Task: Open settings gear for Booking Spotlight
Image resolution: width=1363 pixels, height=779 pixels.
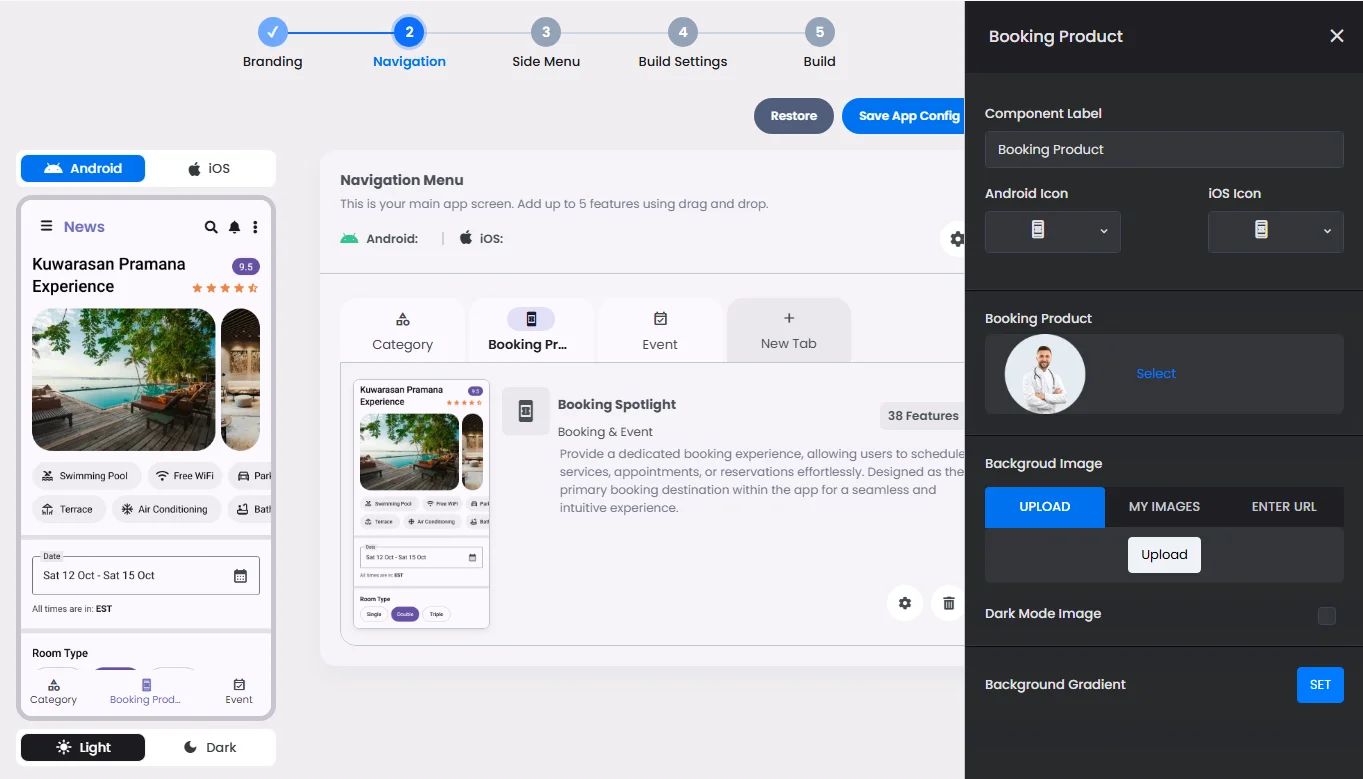Action: pos(905,603)
